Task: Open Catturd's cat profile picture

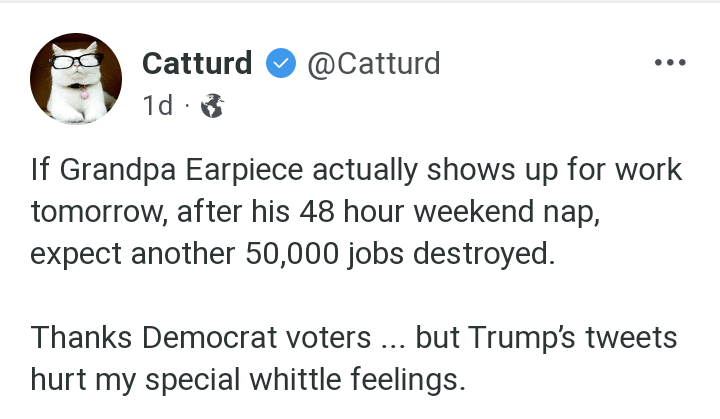Action: (x=76, y=78)
